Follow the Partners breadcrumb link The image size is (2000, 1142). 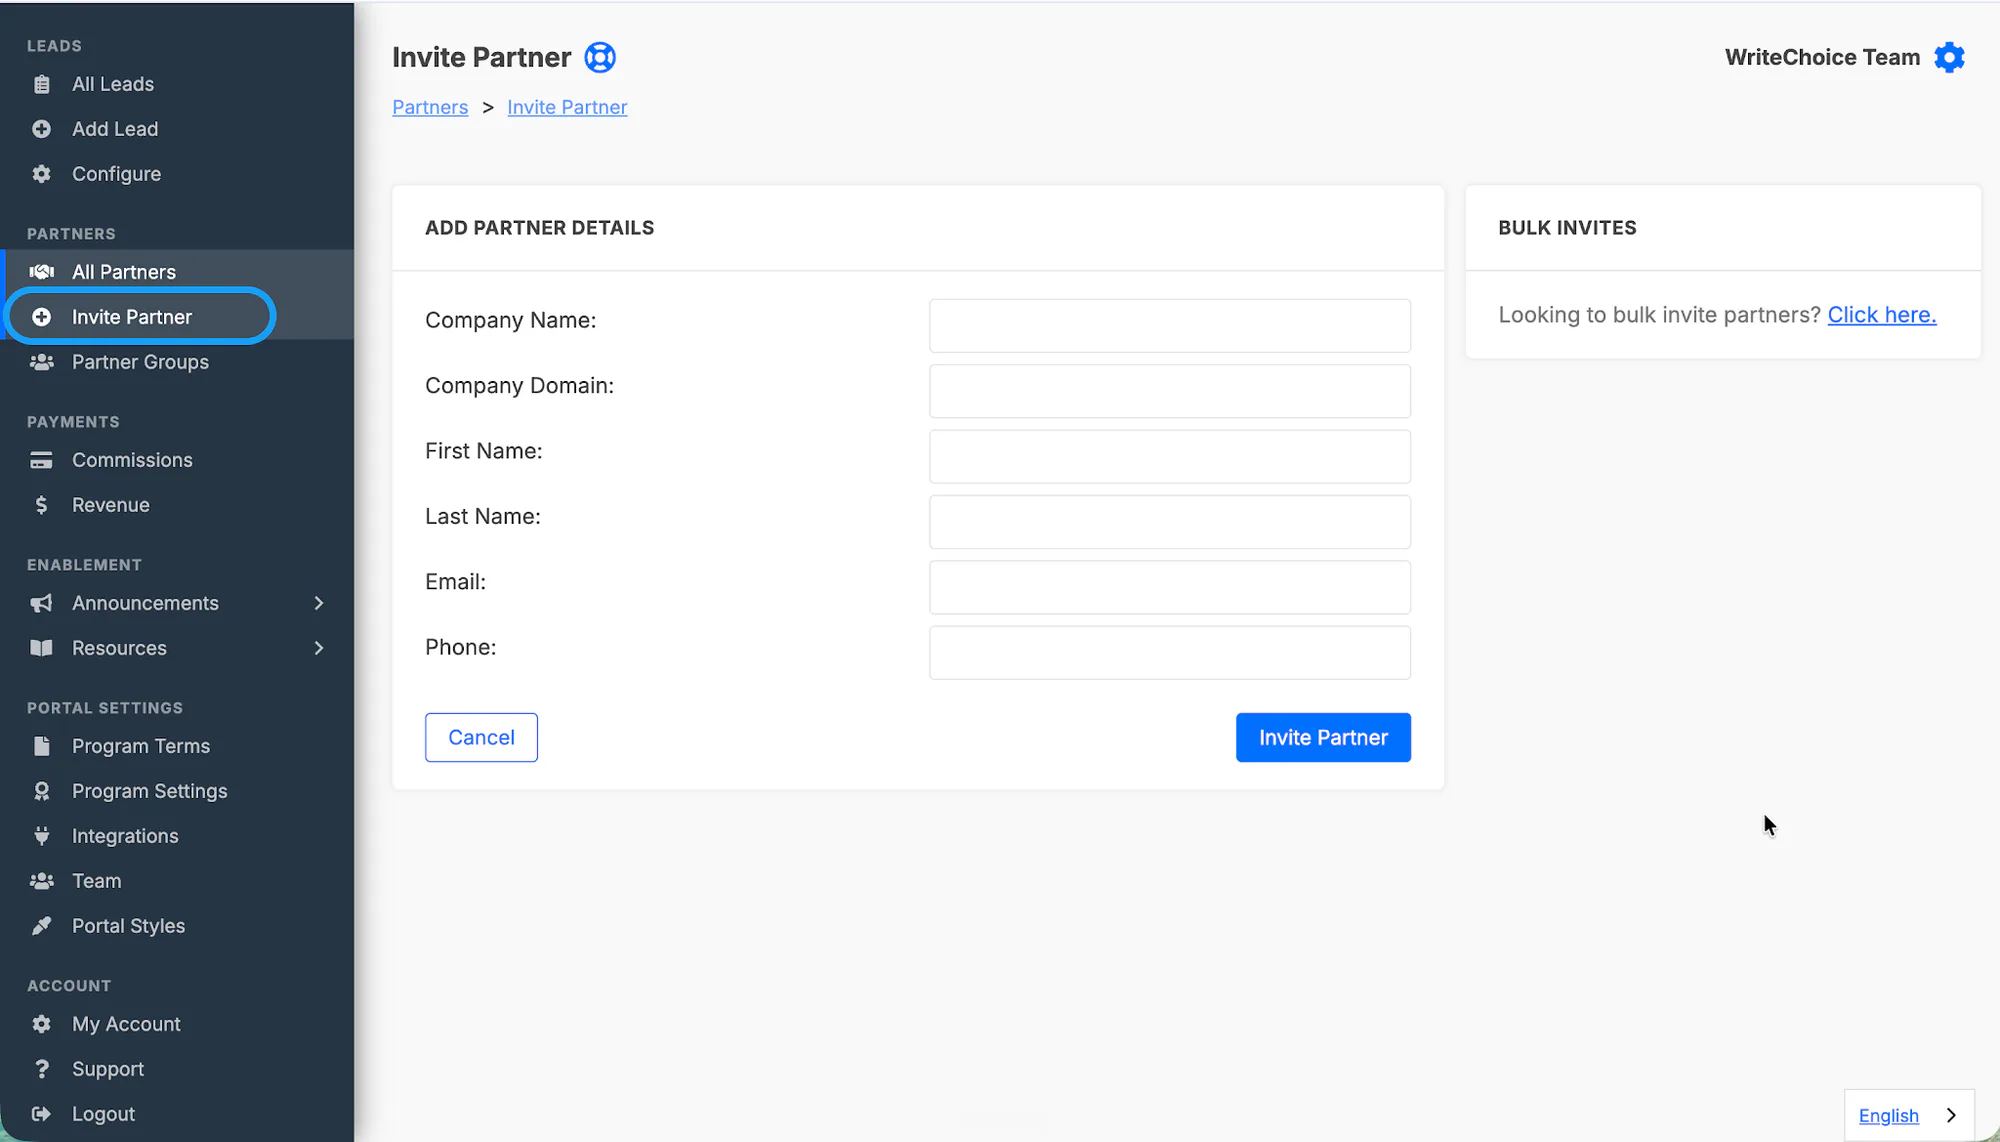pyautogui.click(x=430, y=107)
